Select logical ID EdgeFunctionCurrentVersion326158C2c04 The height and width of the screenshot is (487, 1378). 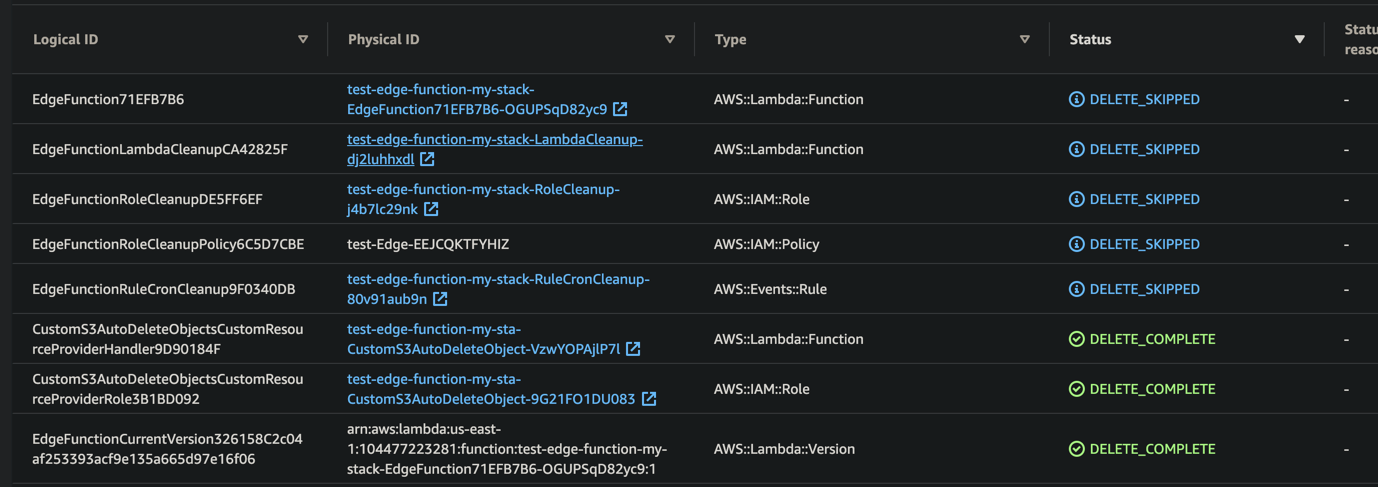point(167,449)
